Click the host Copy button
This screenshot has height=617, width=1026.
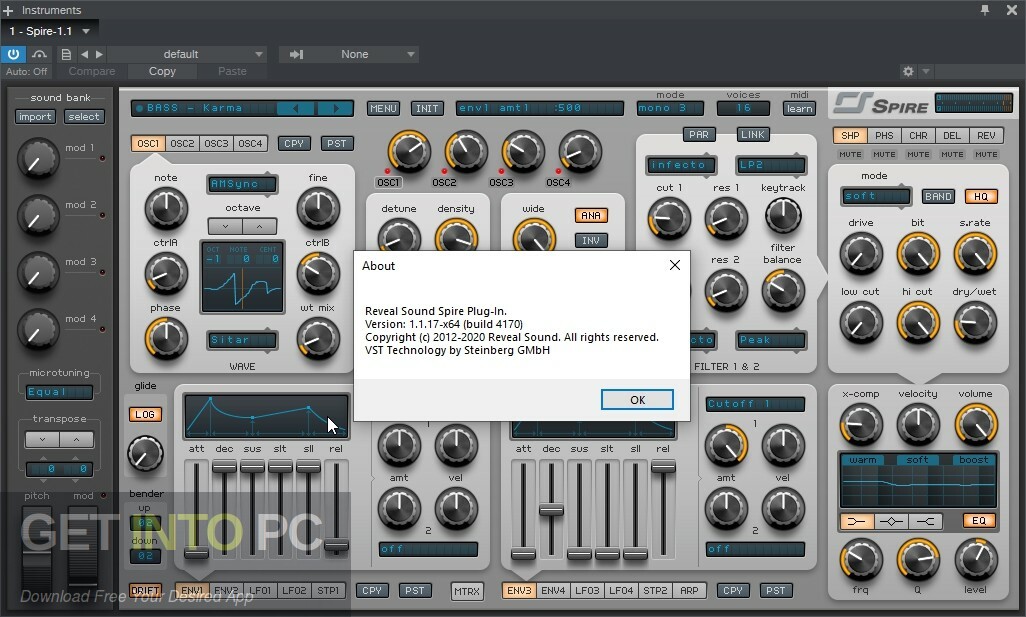[162, 71]
